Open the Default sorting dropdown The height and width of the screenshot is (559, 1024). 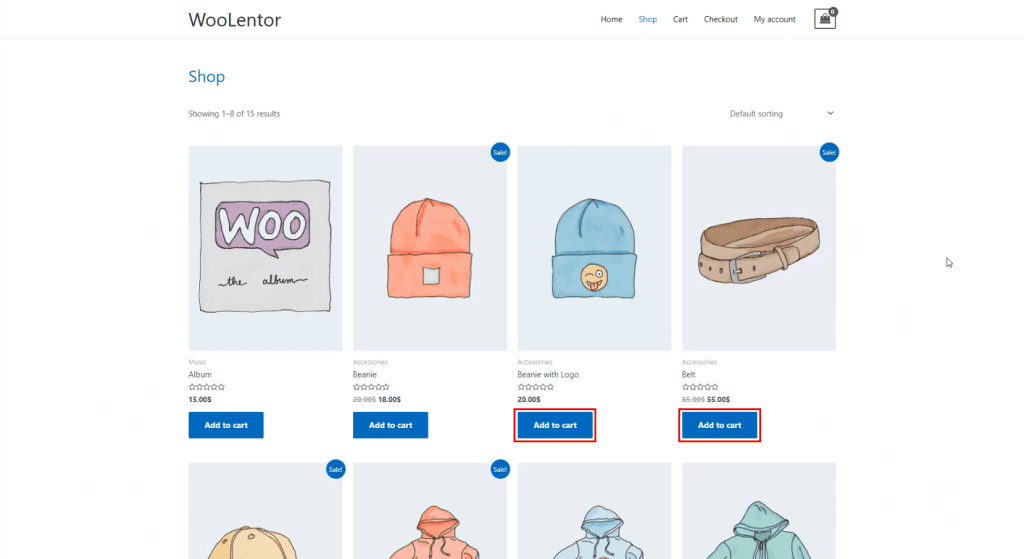(782, 114)
